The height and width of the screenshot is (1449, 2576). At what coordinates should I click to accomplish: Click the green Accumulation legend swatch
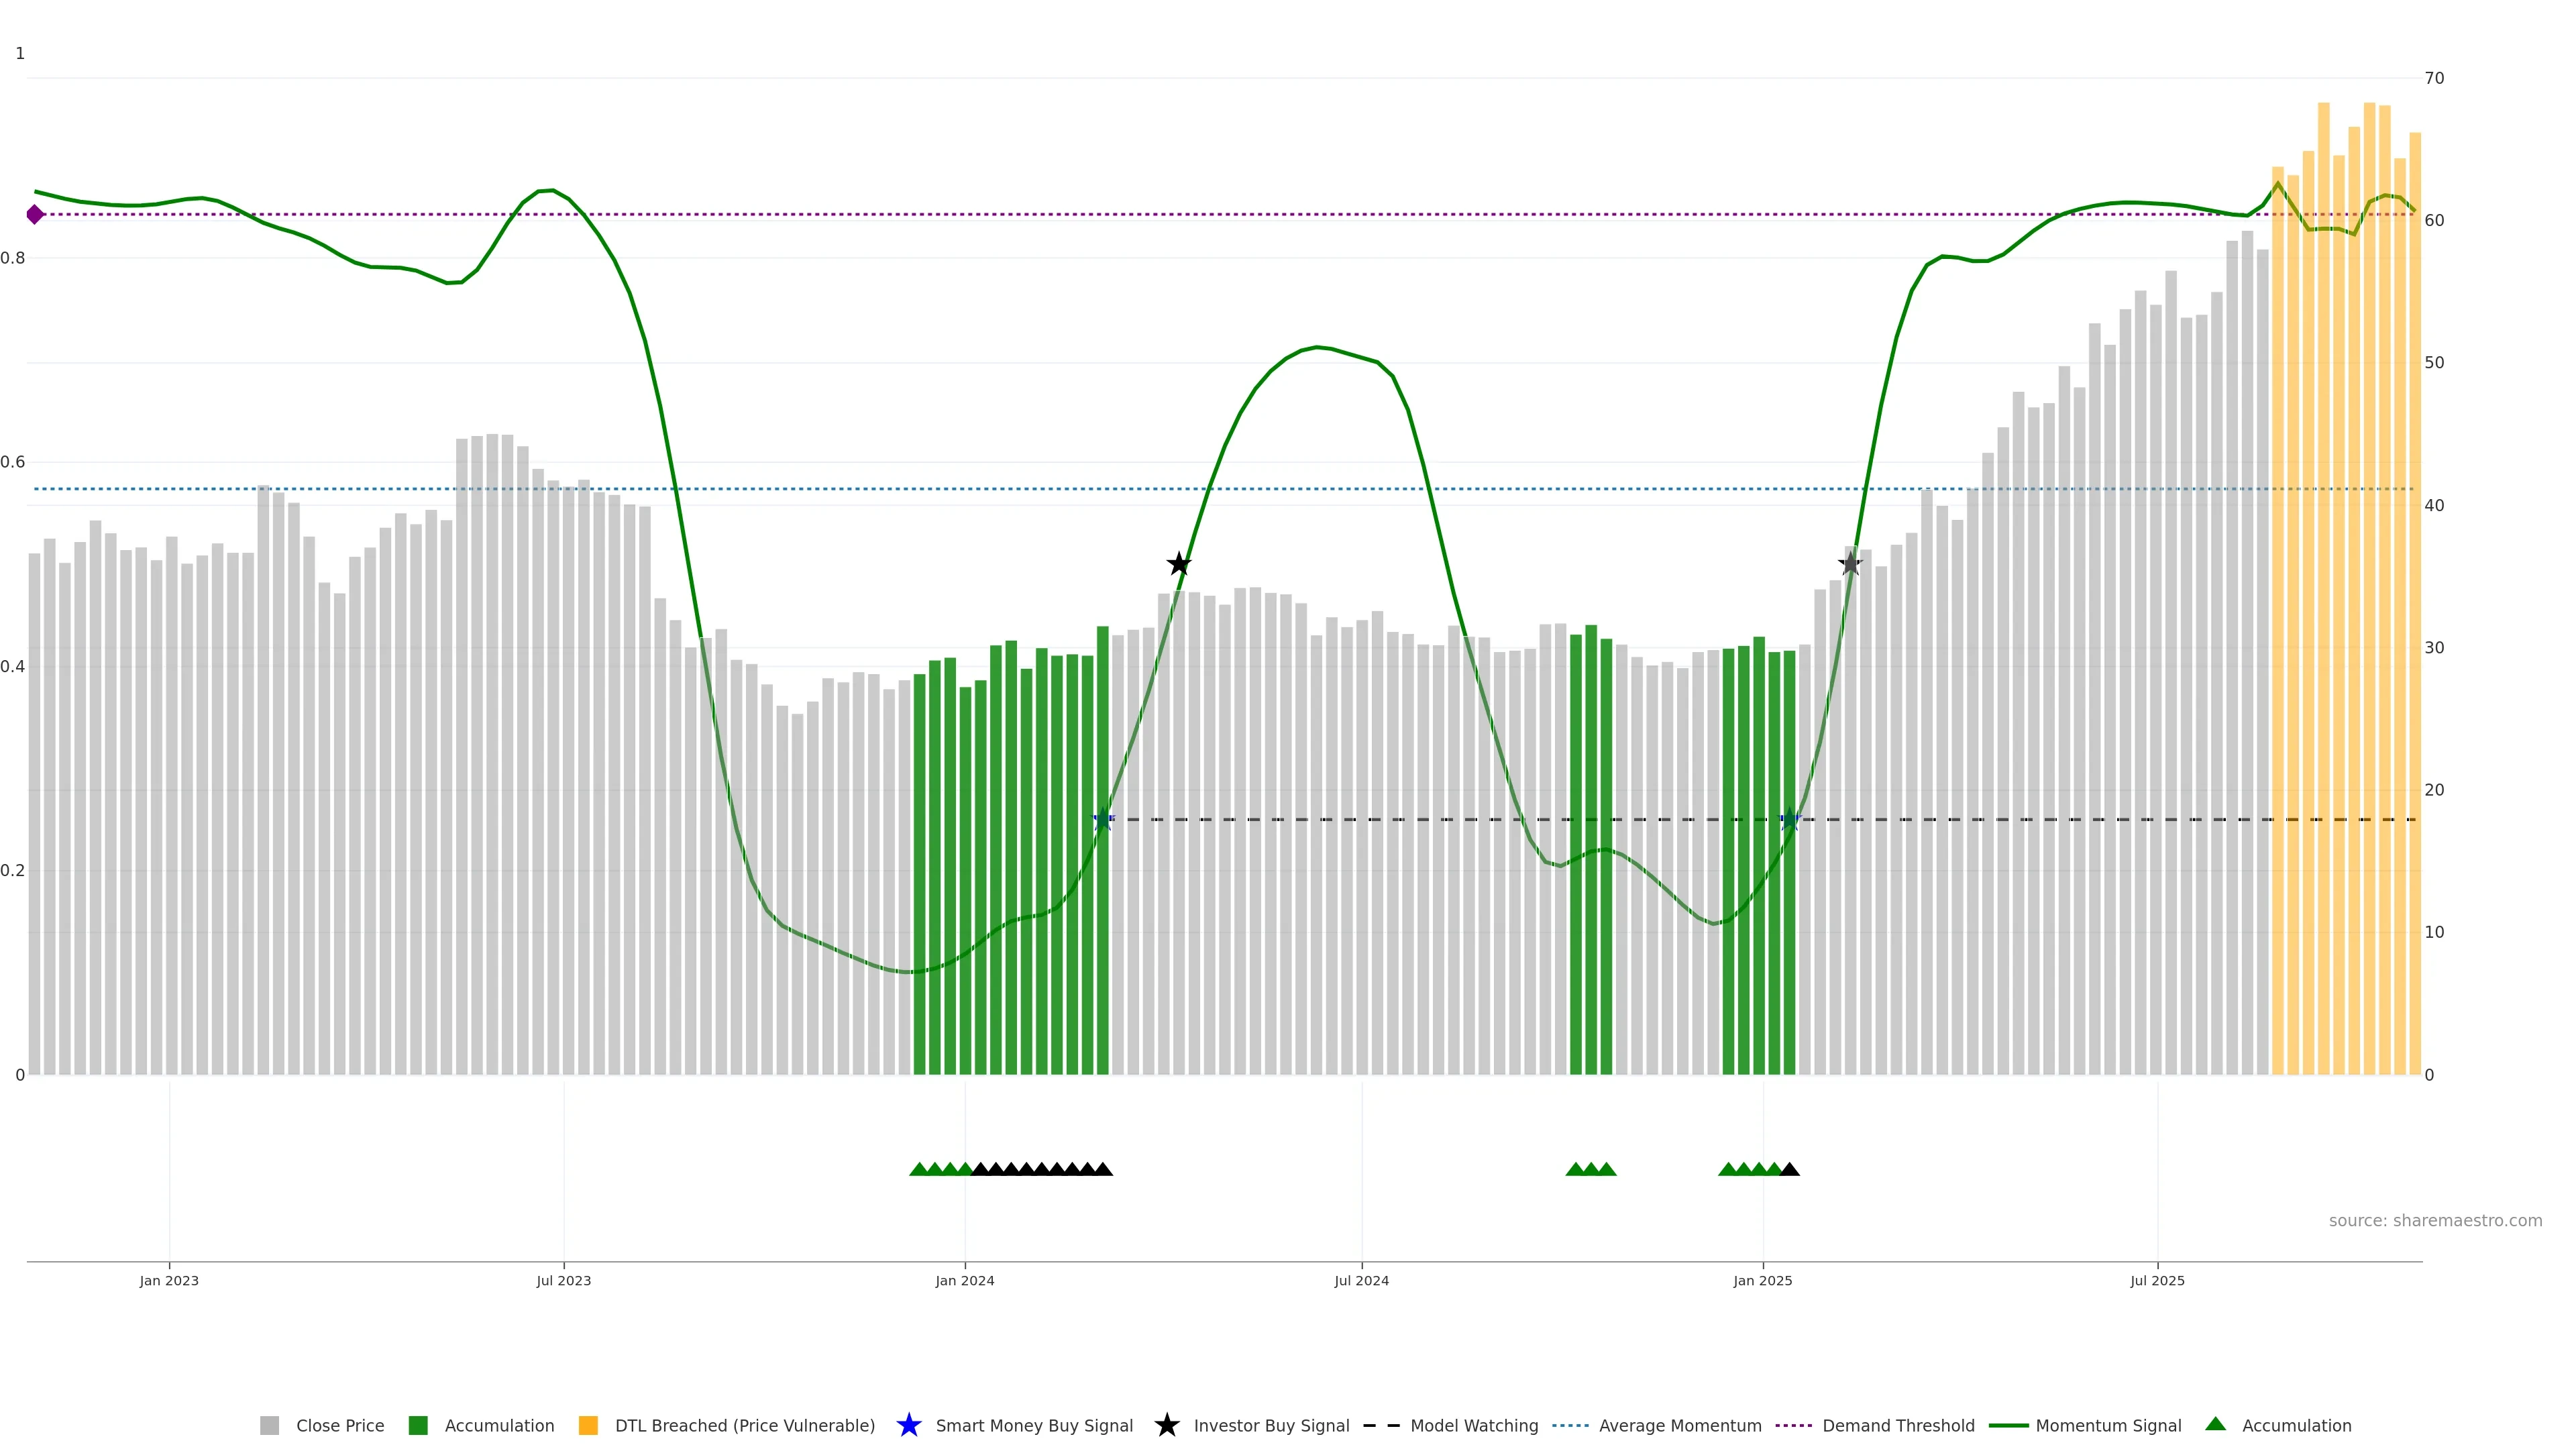[418, 1425]
